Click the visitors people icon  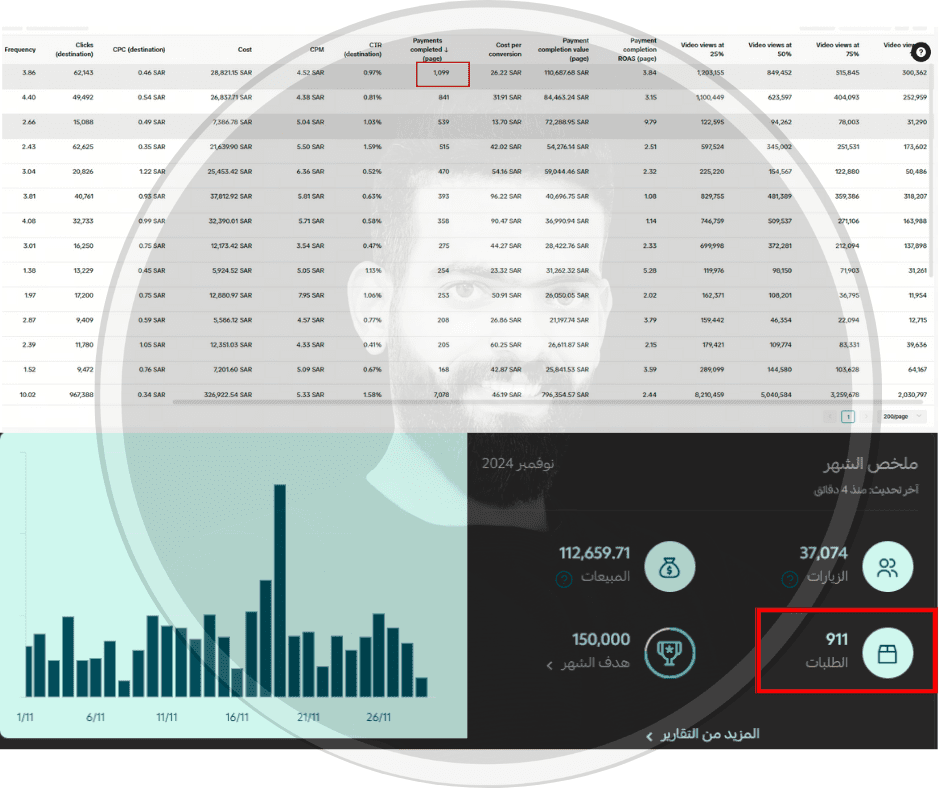[x=887, y=567]
